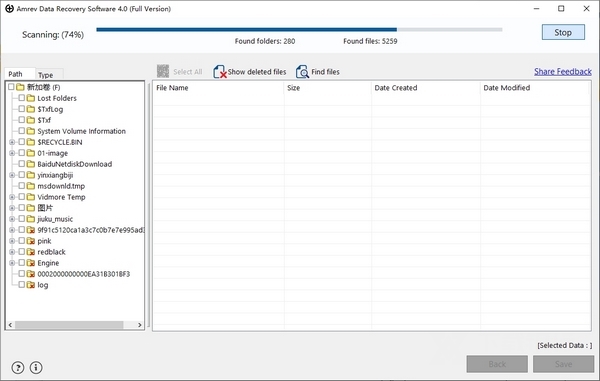This screenshot has width=600, height=381.
Task: Click the msdownld.tmp folder icon
Action: coord(31,186)
